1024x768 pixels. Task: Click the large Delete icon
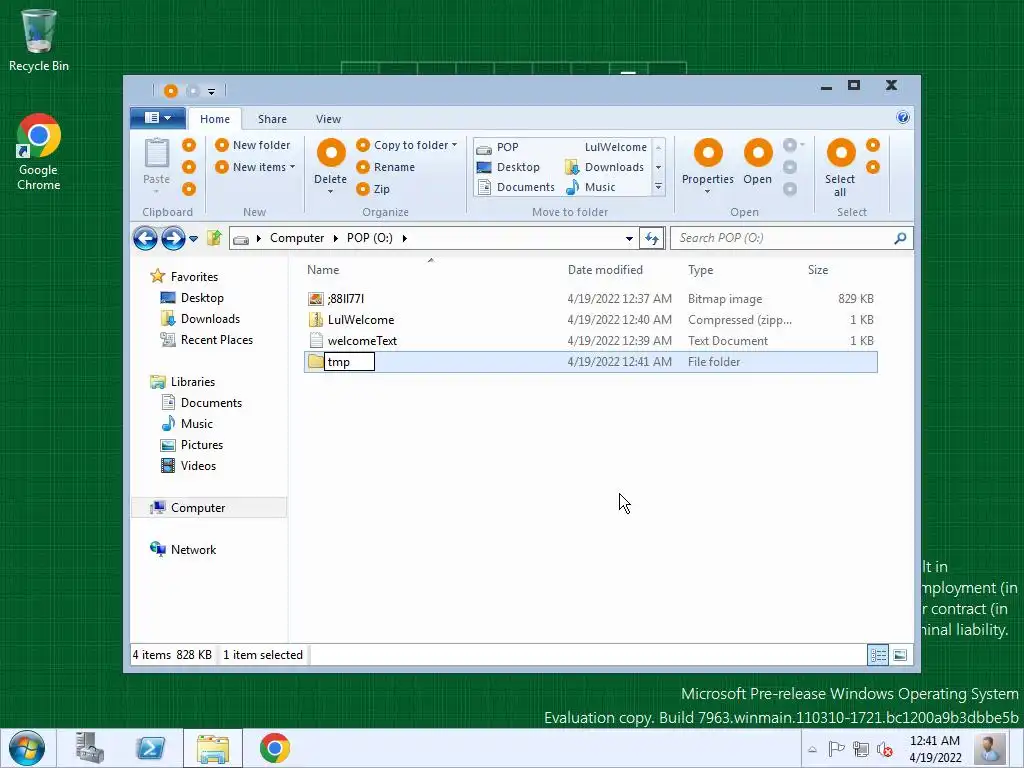click(331, 153)
